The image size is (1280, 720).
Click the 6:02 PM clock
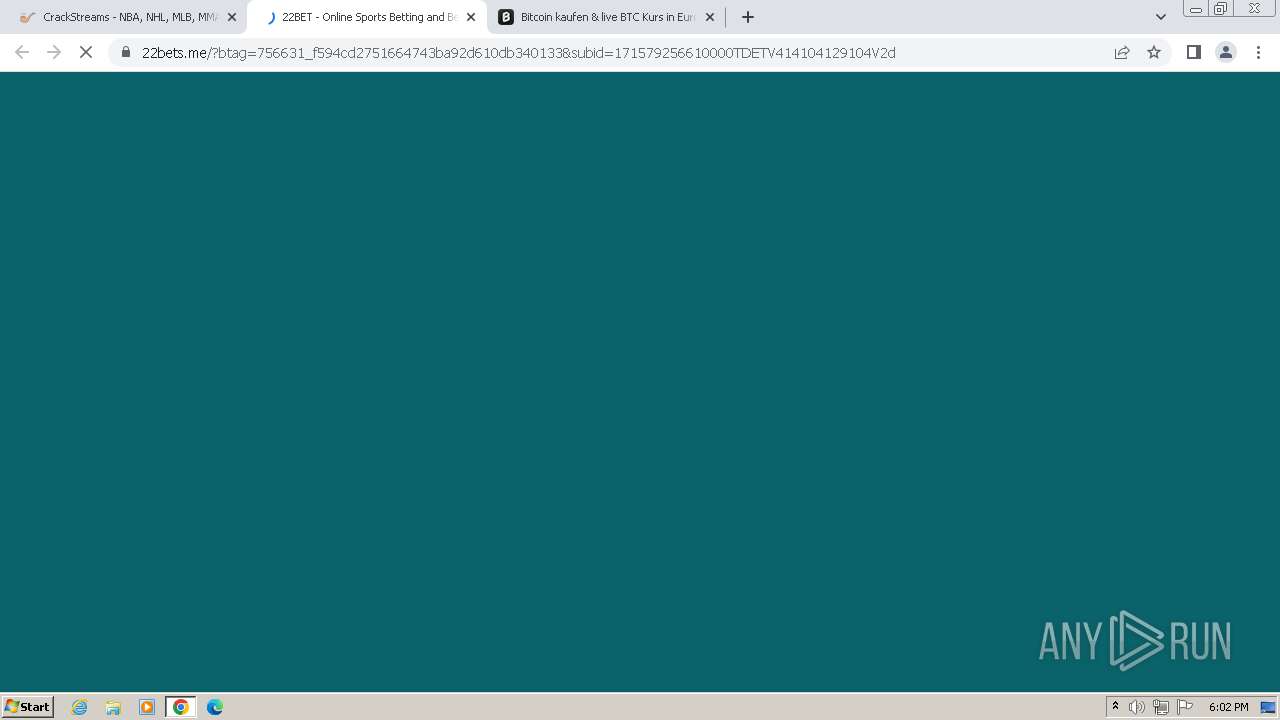1228,707
